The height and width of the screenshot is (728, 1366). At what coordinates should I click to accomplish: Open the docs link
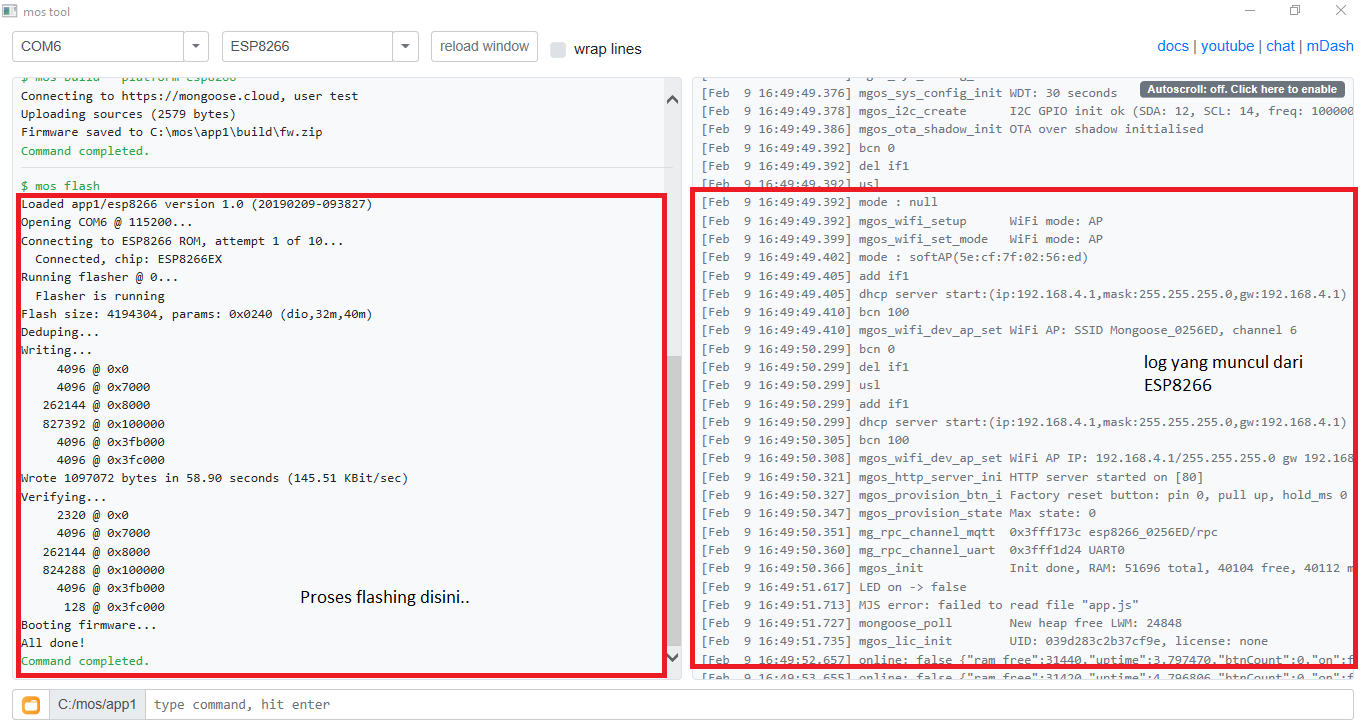(1173, 46)
